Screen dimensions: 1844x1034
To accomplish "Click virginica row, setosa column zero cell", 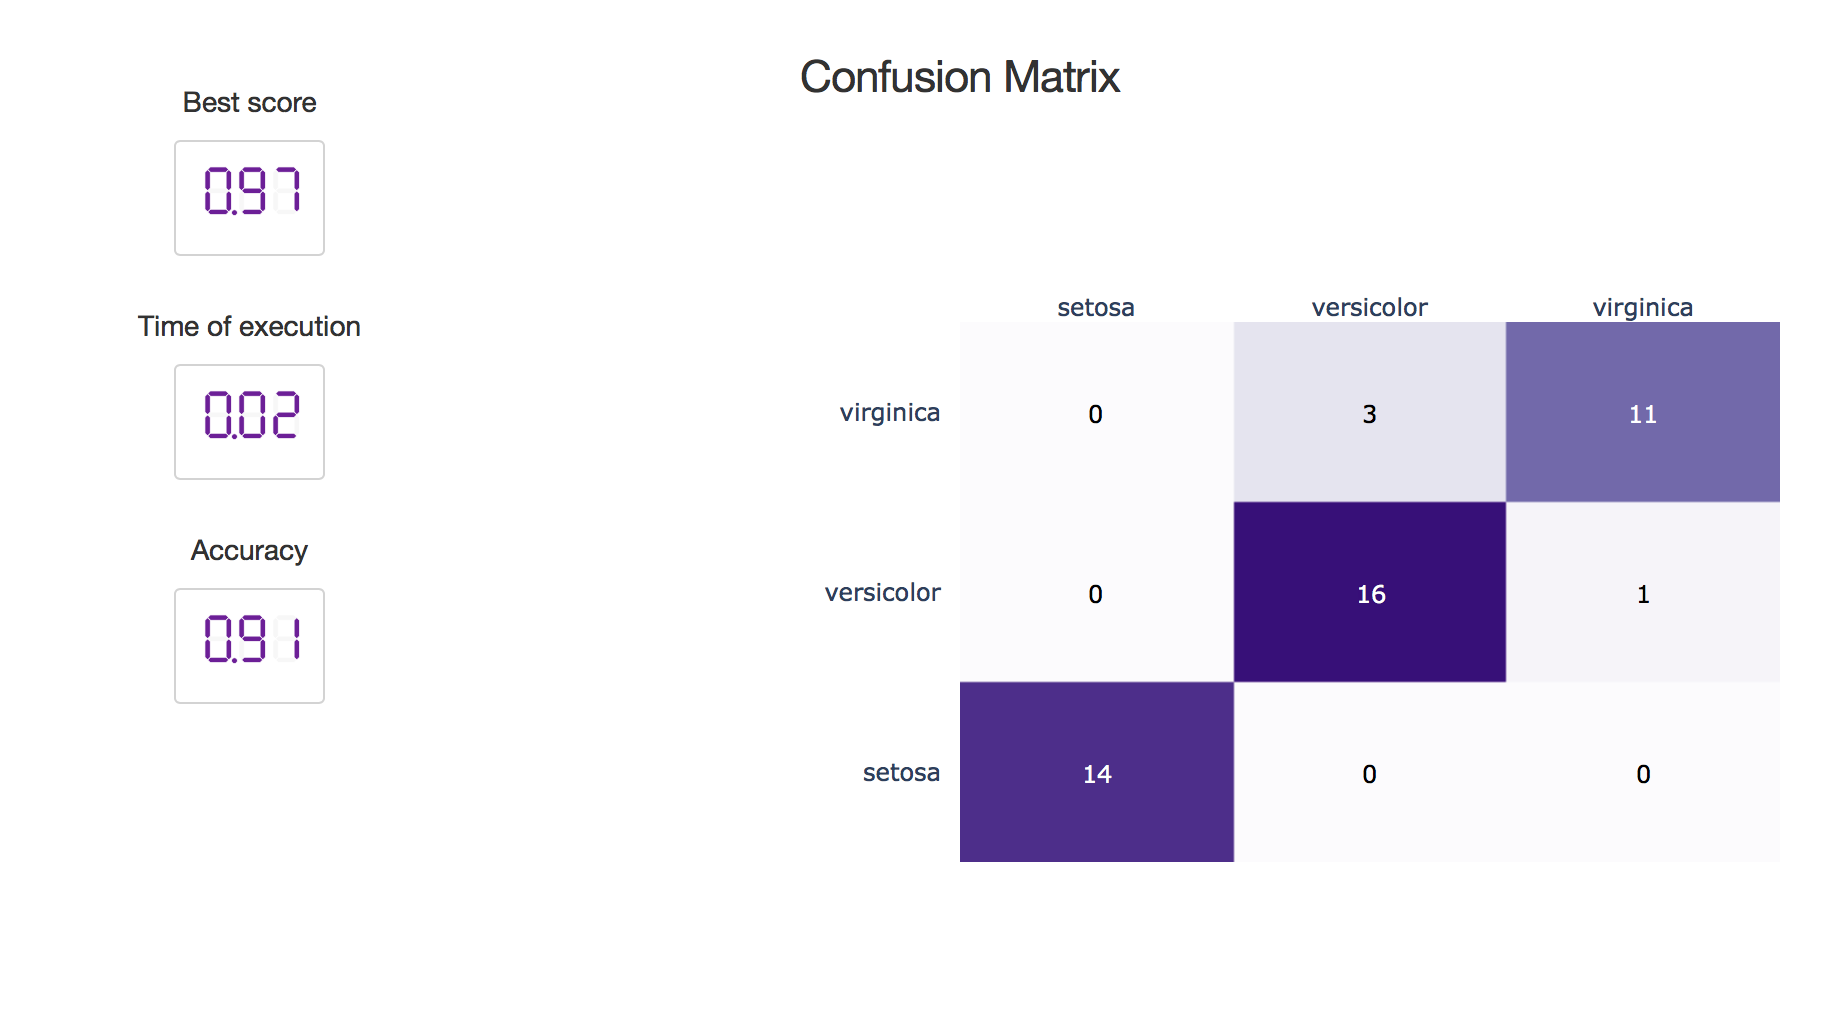I will [1097, 412].
